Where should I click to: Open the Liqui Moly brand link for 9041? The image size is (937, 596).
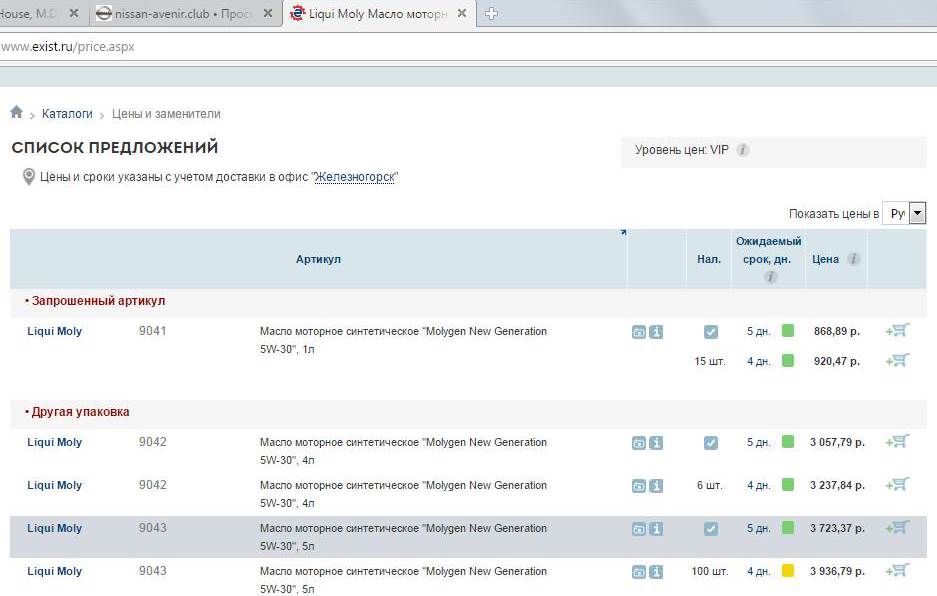pos(54,331)
